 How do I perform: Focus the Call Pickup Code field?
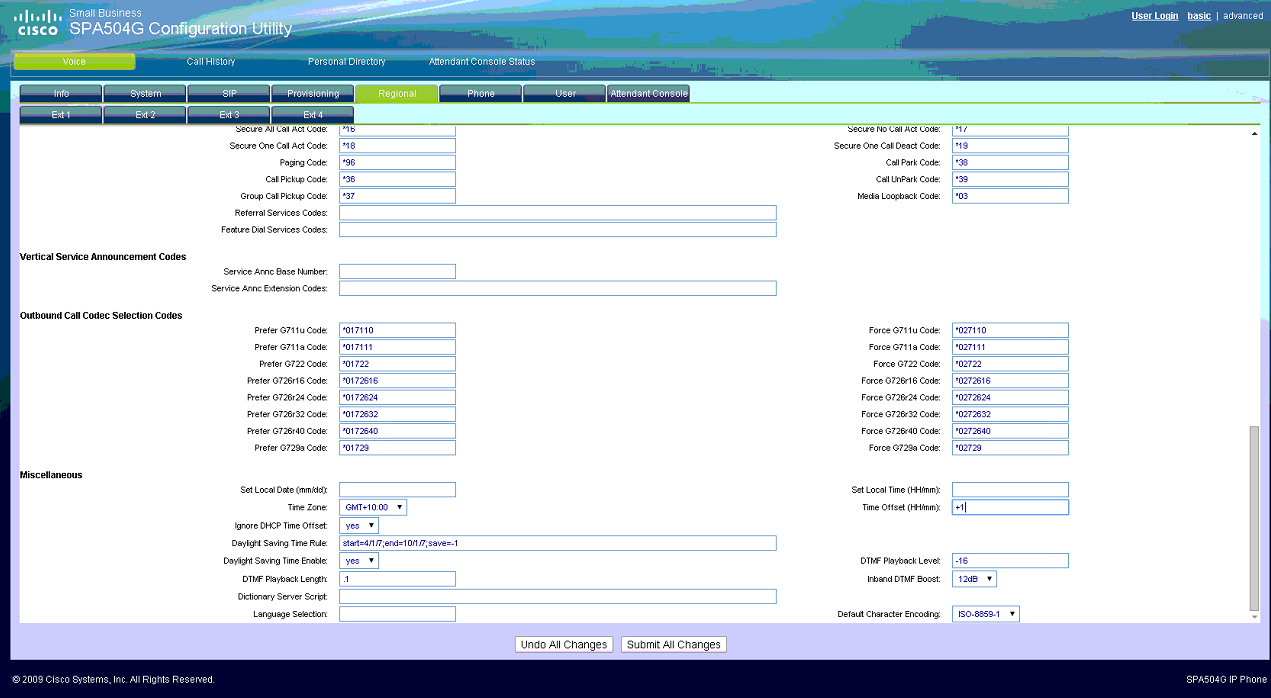(x=398, y=180)
